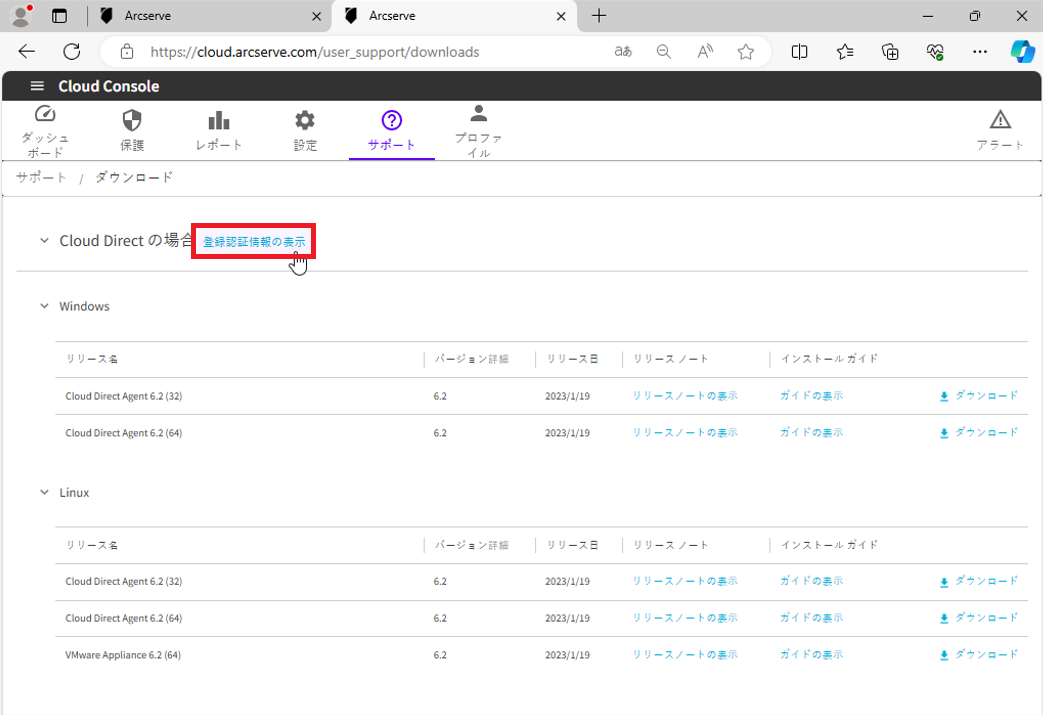
Task: Open the プロファイル person icon
Action: (478, 113)
